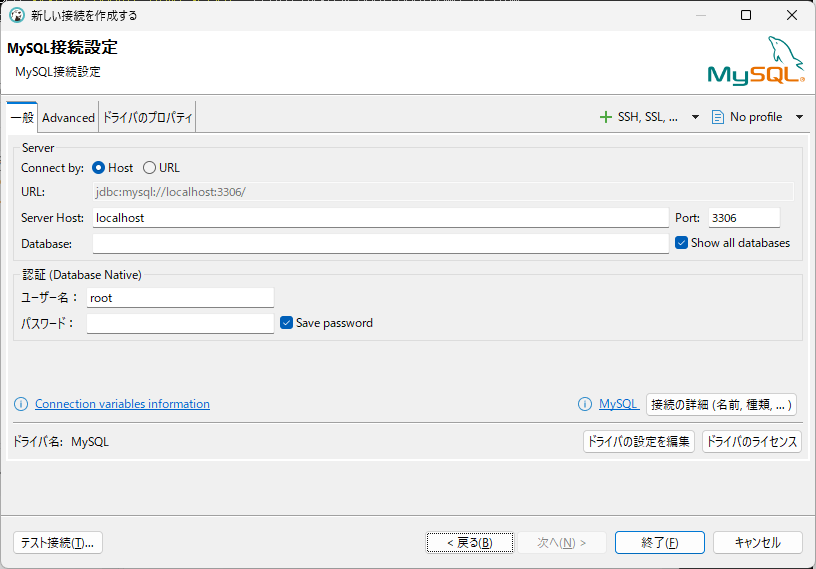Select the URL radio button
The height and width of the screenshot is (569, 816).
coord(149,168)
